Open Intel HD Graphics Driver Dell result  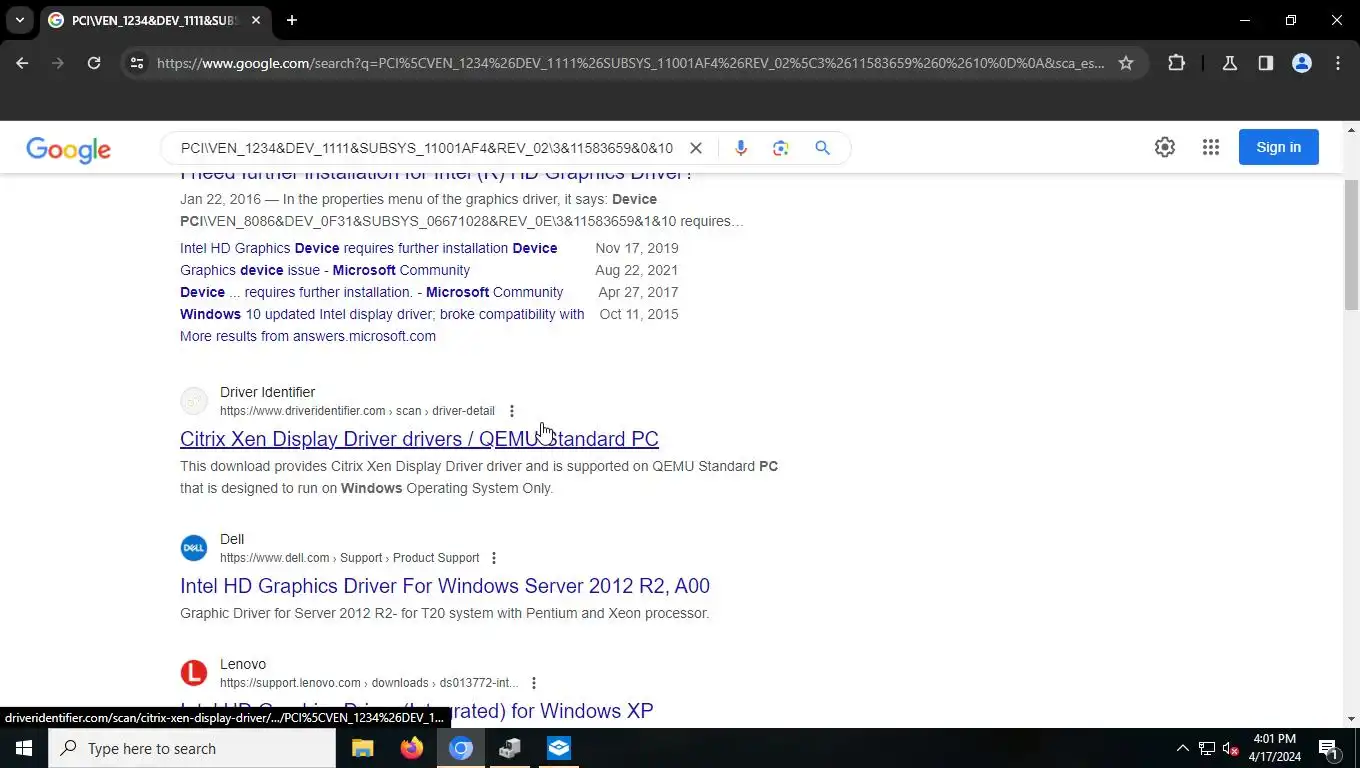(445, 586)
